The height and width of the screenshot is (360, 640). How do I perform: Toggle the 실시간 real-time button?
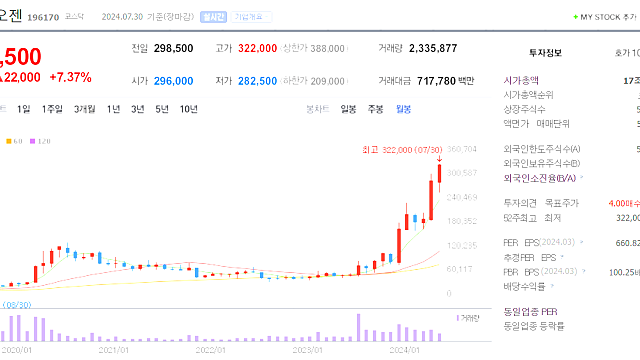point(213,17)
